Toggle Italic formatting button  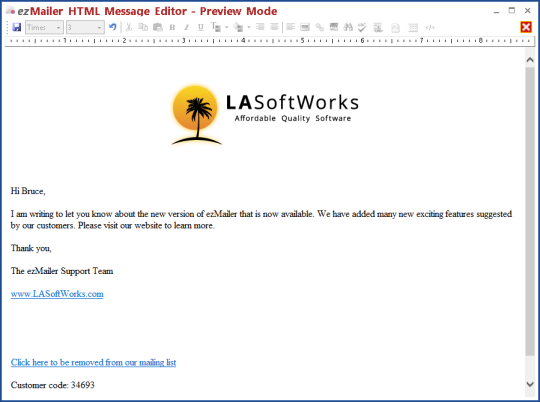click(186, 27)
